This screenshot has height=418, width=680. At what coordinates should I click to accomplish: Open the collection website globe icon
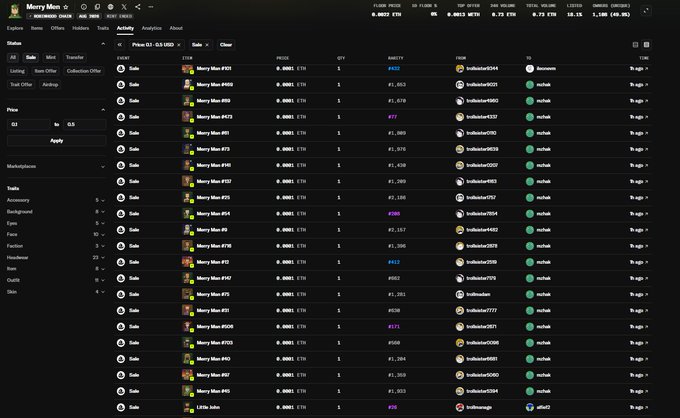111,7
